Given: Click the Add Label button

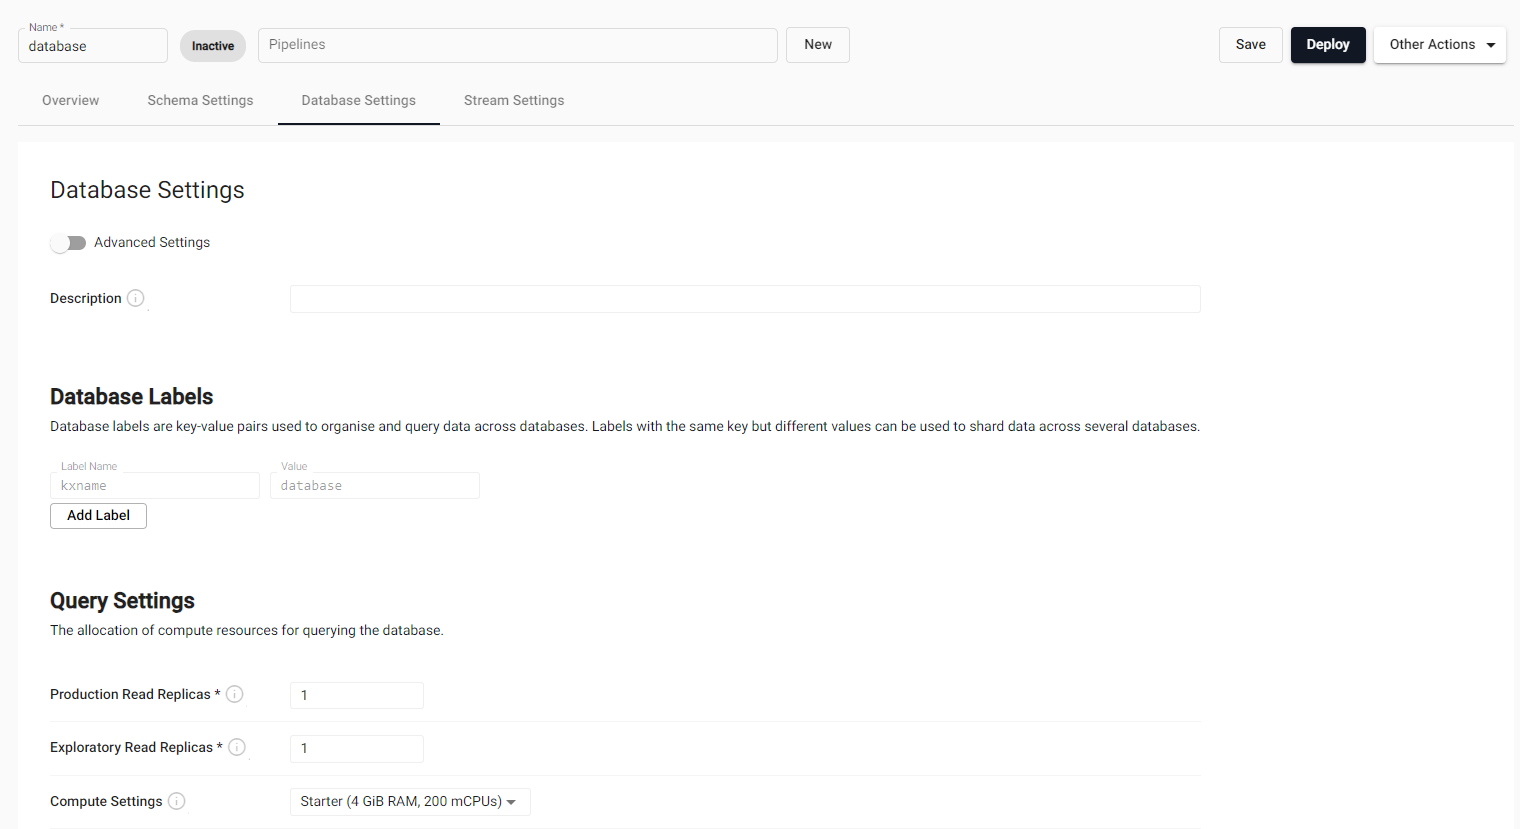Looking at the screenshot, I should [x=98, y=516].
